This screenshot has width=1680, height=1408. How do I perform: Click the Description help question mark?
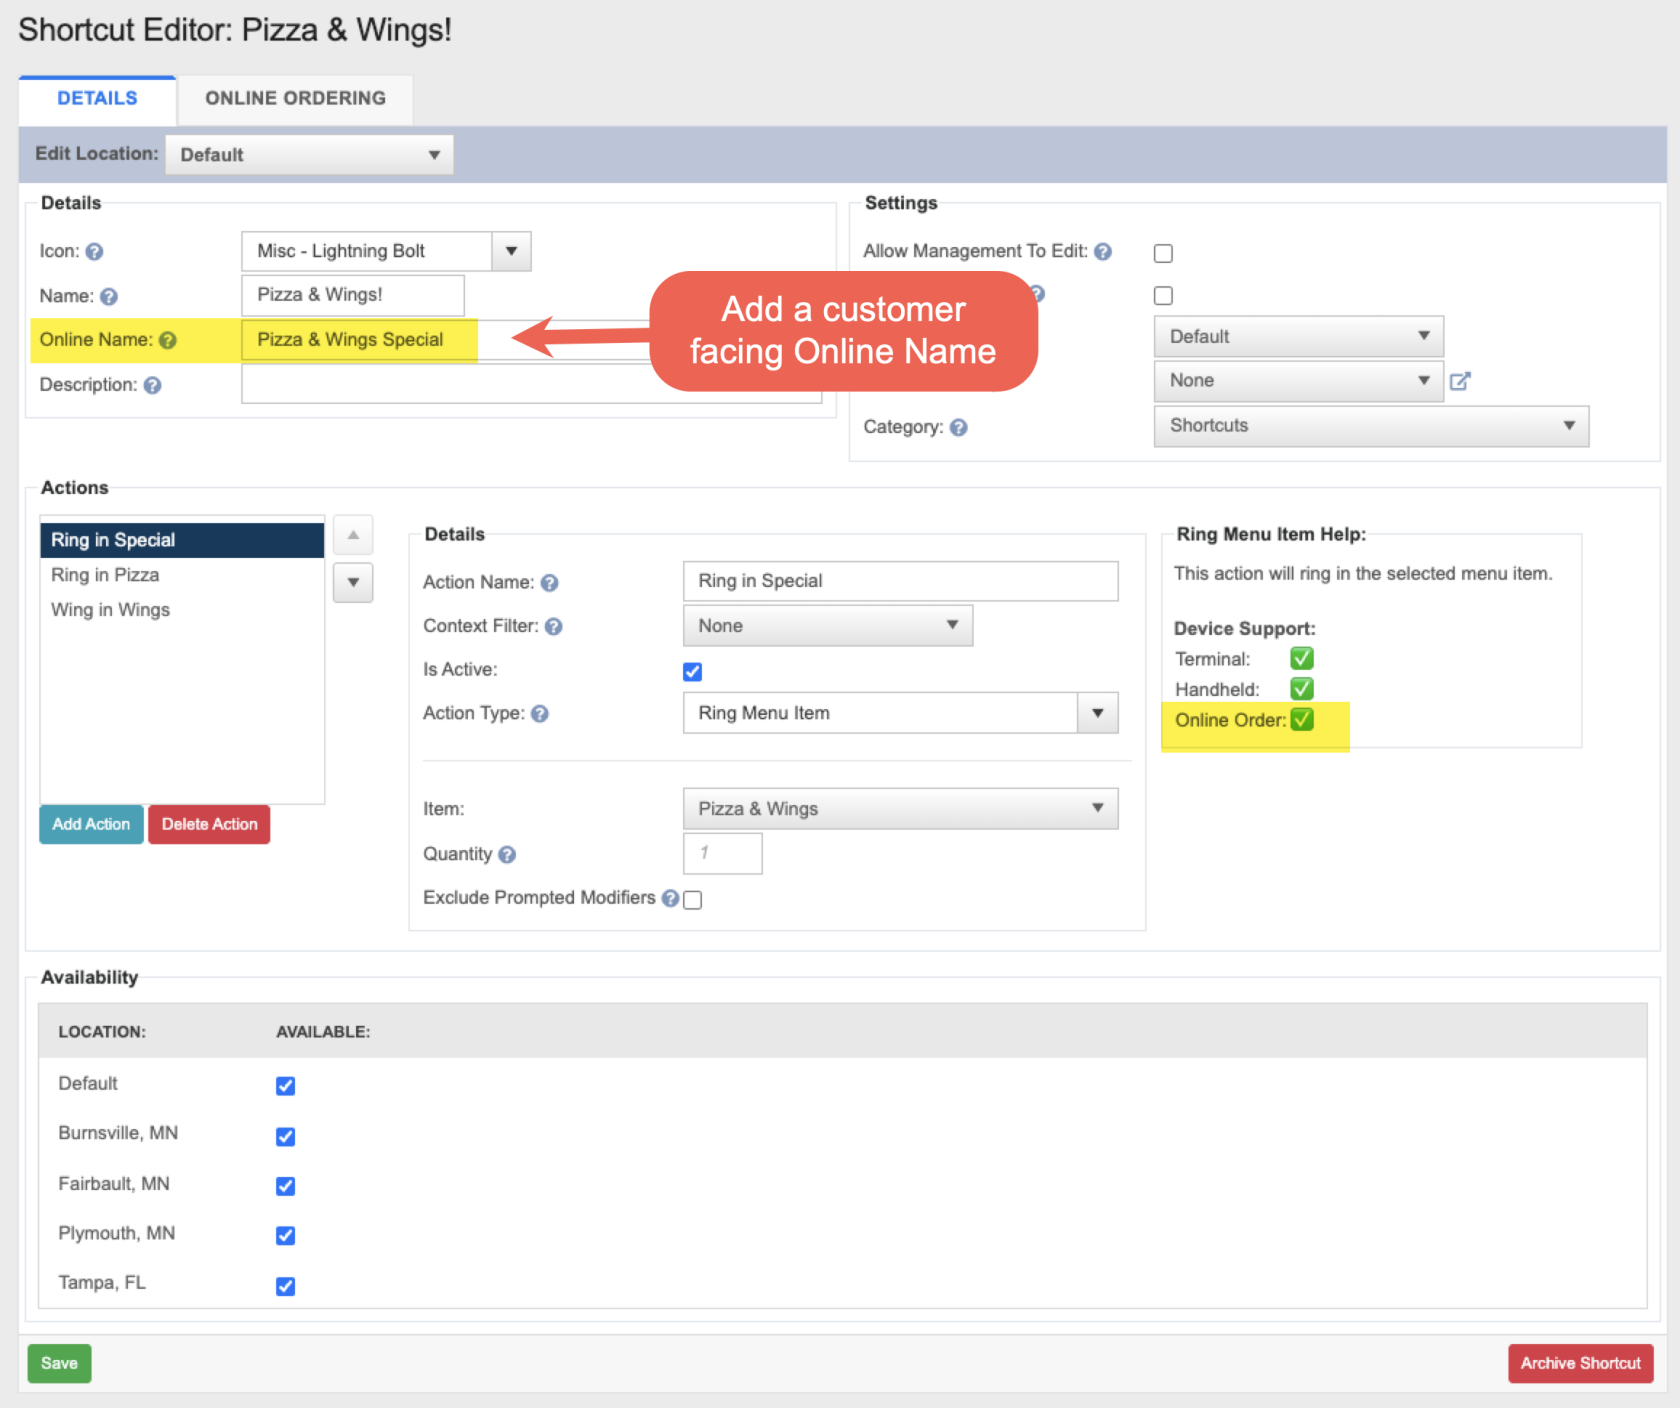click(152, 385)
